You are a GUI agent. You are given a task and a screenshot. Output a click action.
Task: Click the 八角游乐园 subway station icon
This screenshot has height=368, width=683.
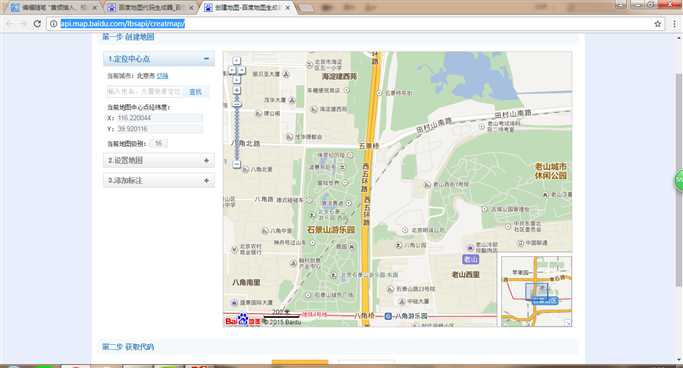[x=388, y=317]
